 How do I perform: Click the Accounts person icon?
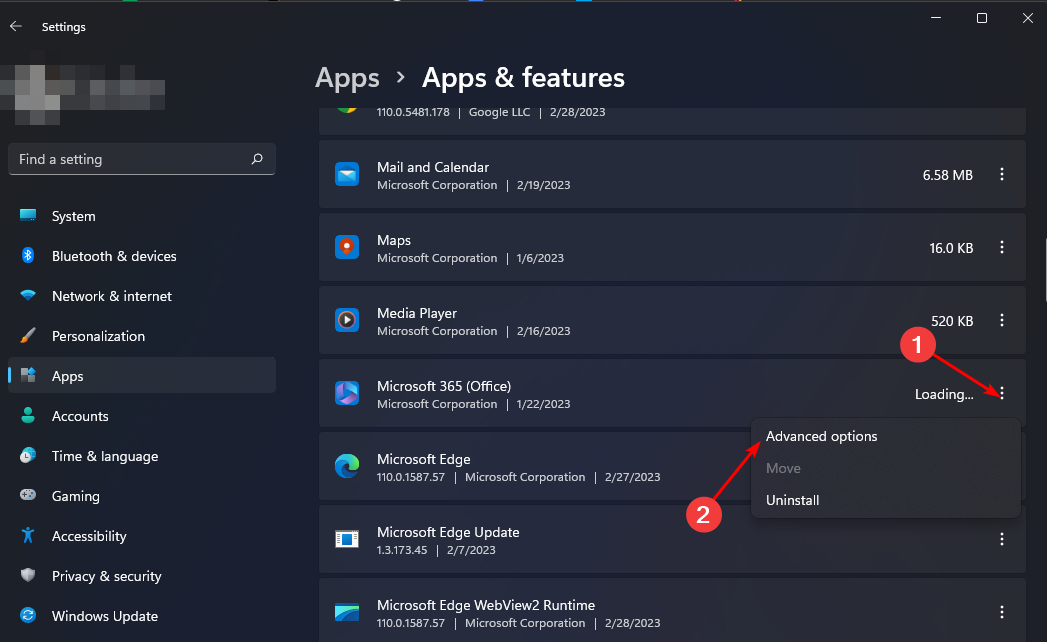28,416
